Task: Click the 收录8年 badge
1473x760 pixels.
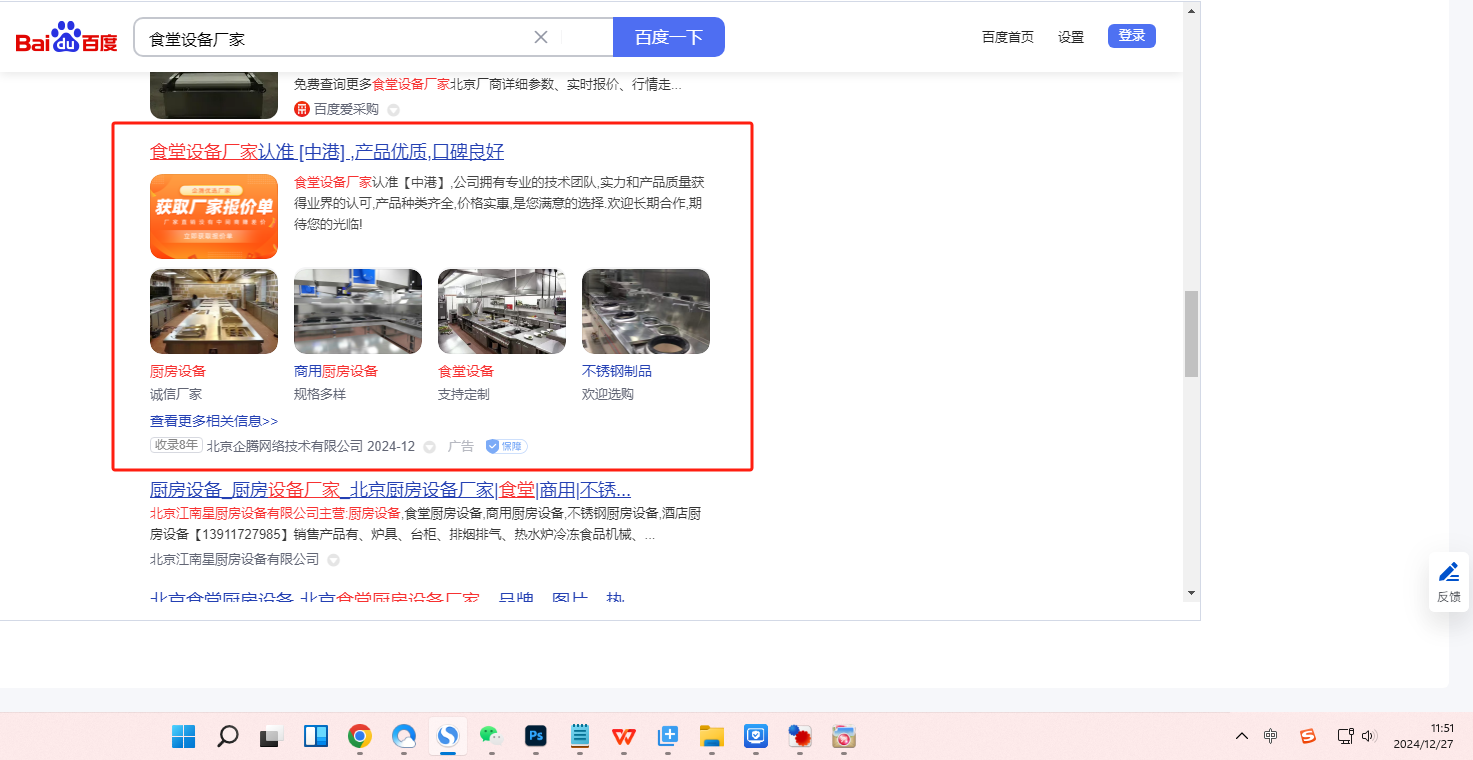Action: pyautogui.click(x=176, y=445)
